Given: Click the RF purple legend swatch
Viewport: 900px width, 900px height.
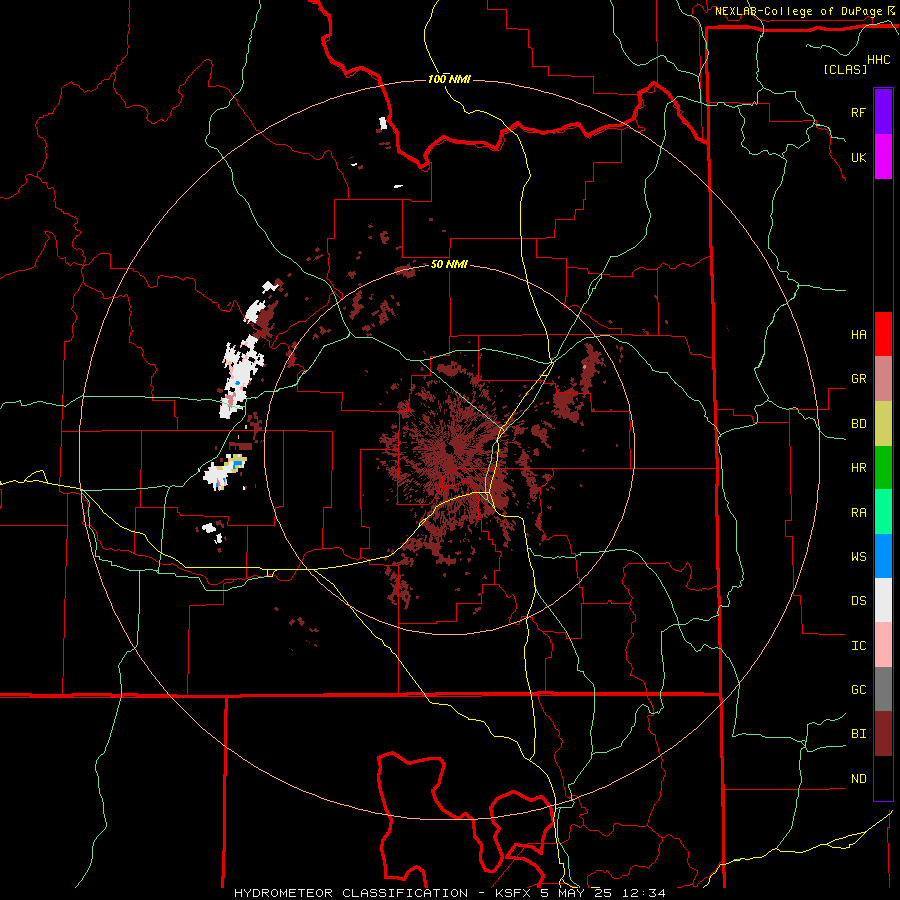Looking at the screenshot, I should tap(883, 112).
